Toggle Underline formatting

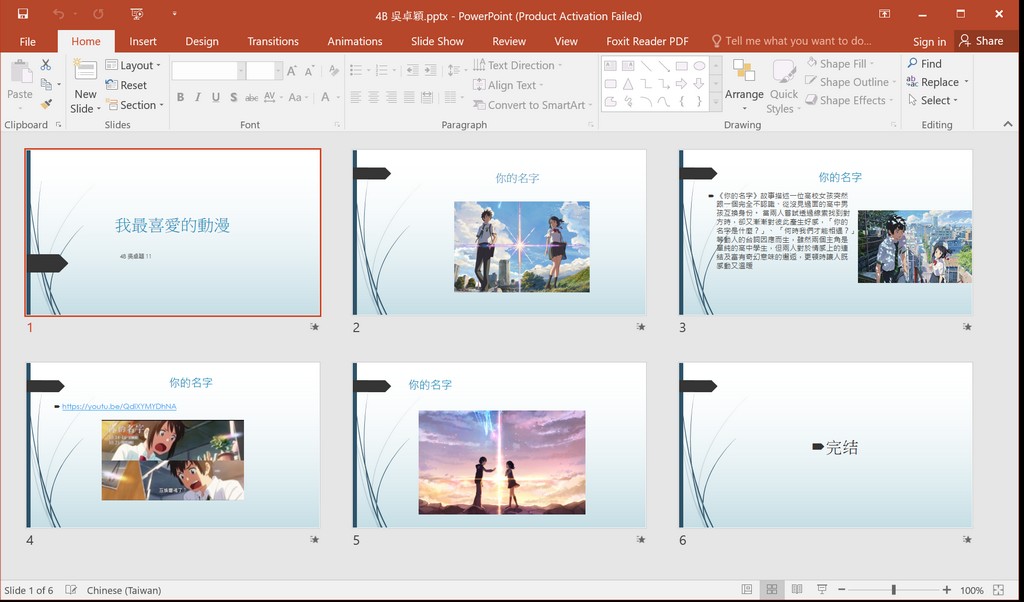(216, 97)
